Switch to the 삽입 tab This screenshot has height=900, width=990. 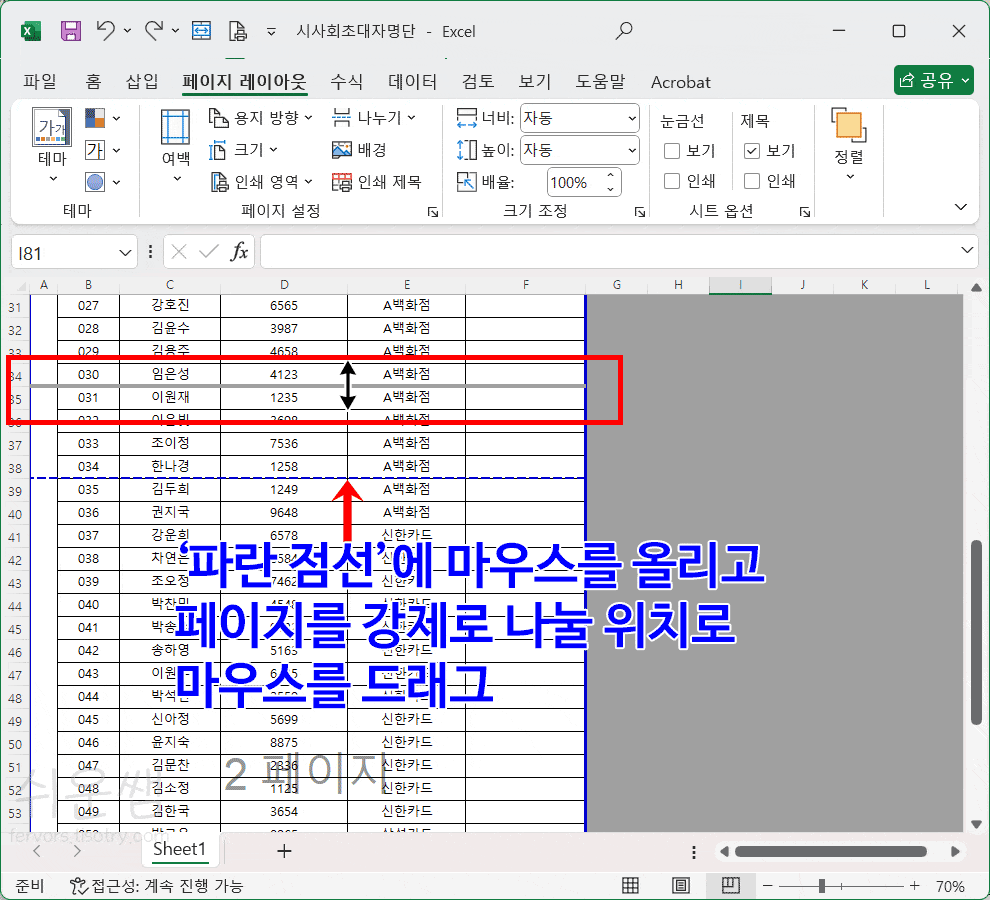(x=141, y=81)
